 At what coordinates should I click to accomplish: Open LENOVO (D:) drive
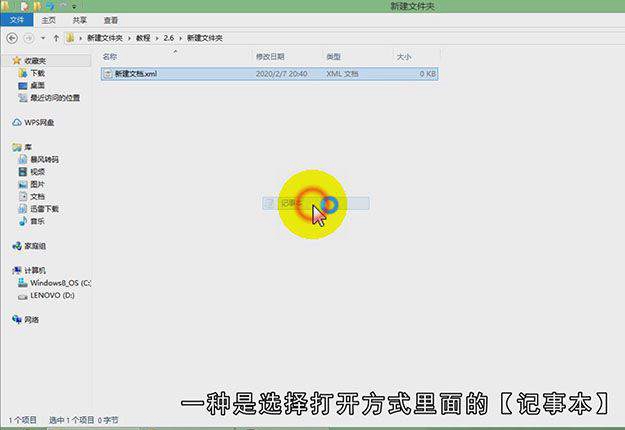[52, 295]
